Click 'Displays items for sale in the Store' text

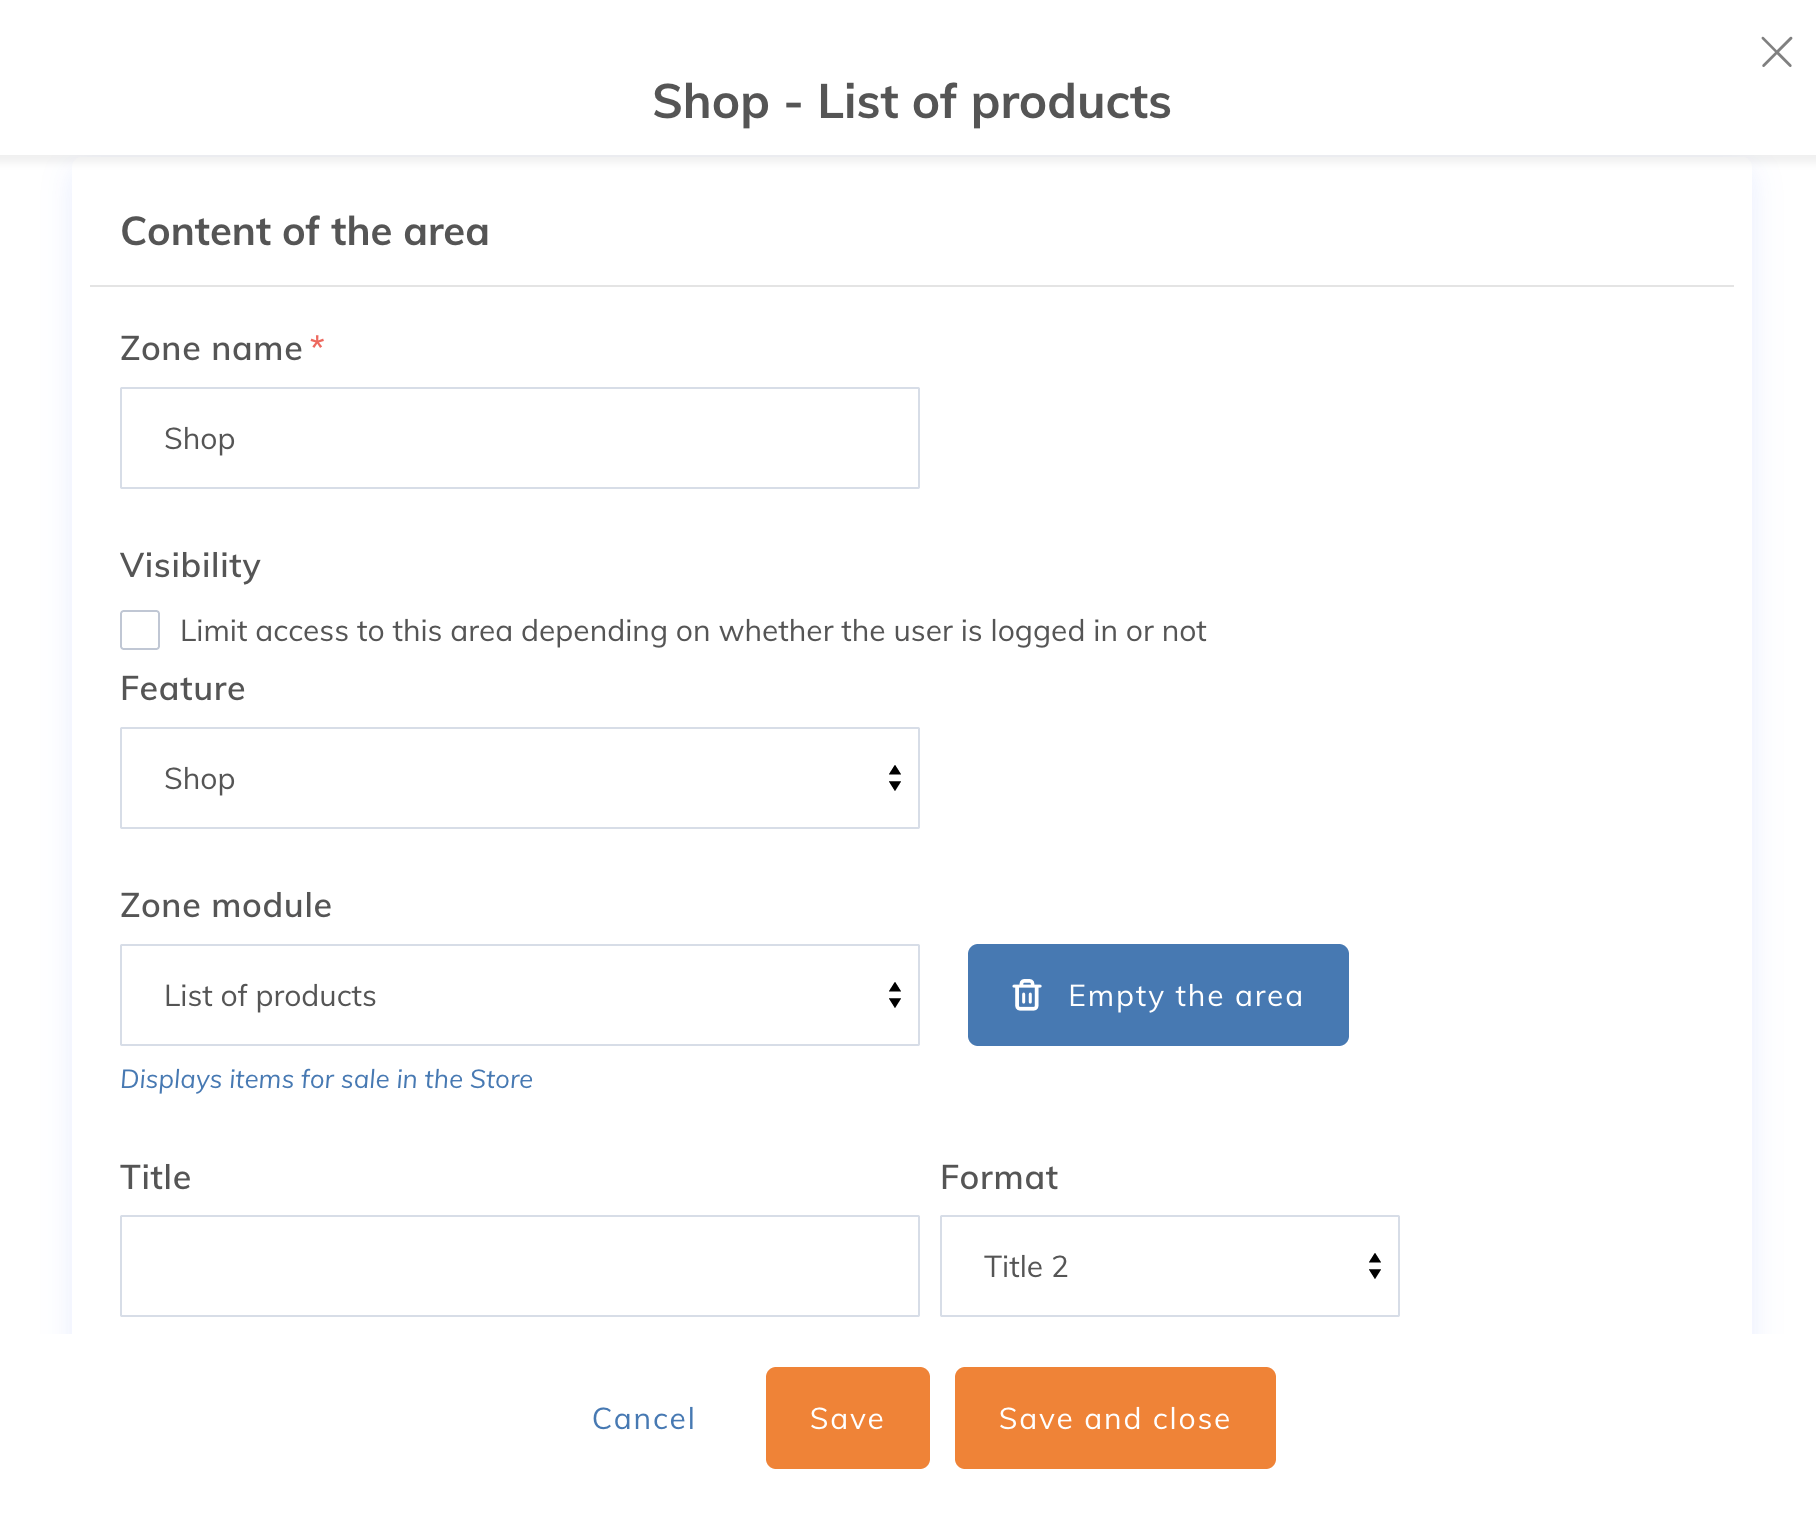pyautogui.click(x=326, y=1079)
